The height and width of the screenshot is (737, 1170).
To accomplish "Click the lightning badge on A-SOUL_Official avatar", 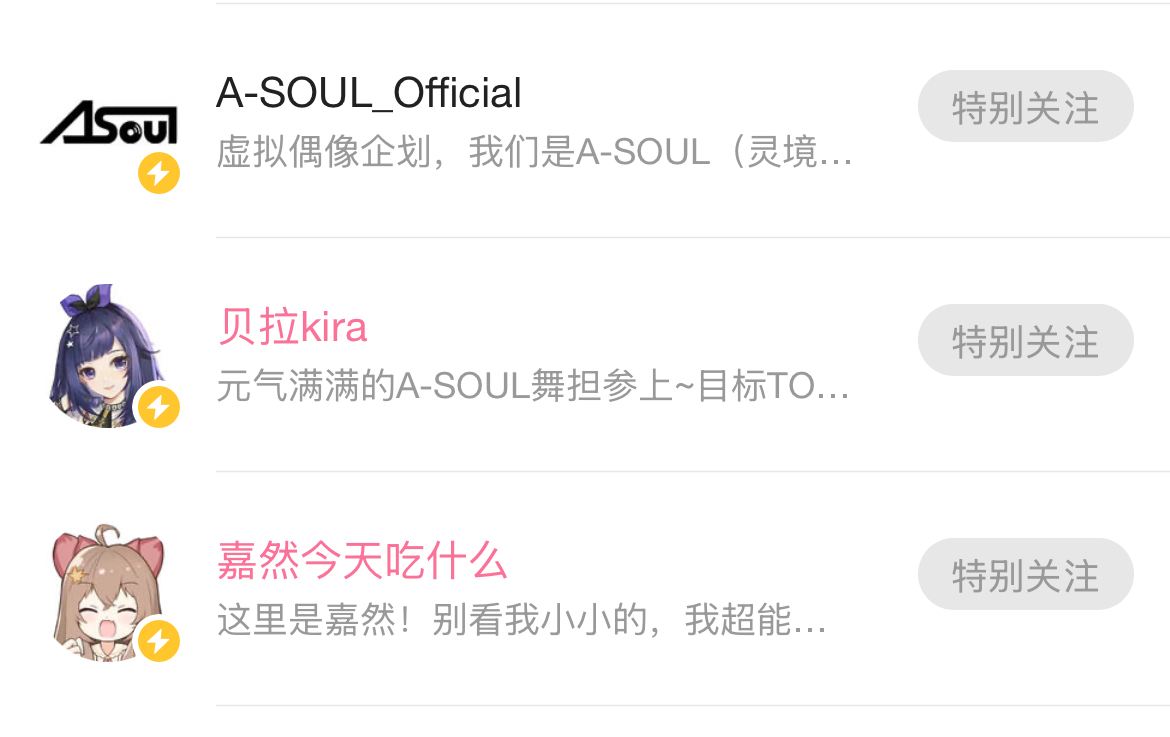I will pos(159,174).
